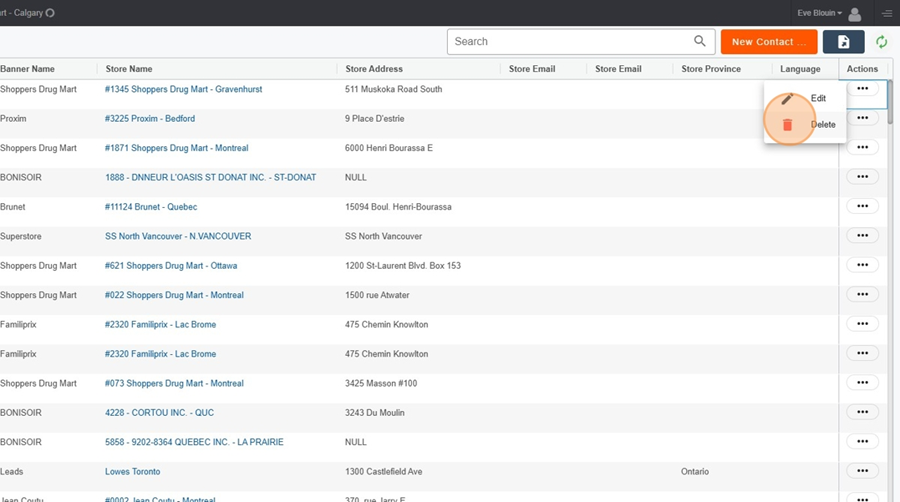Image resolution: width=900 pixels, height=502 pixels.
Task: Click the green refresh icon
Action: point(881,42)
